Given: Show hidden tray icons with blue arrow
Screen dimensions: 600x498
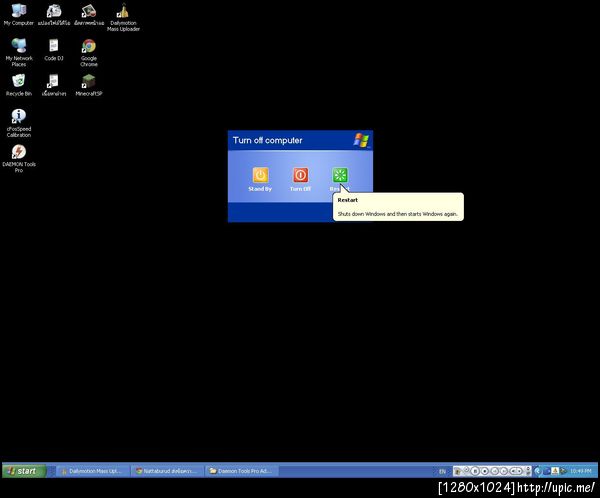Looking at the screenshot, I should [538, 471].
